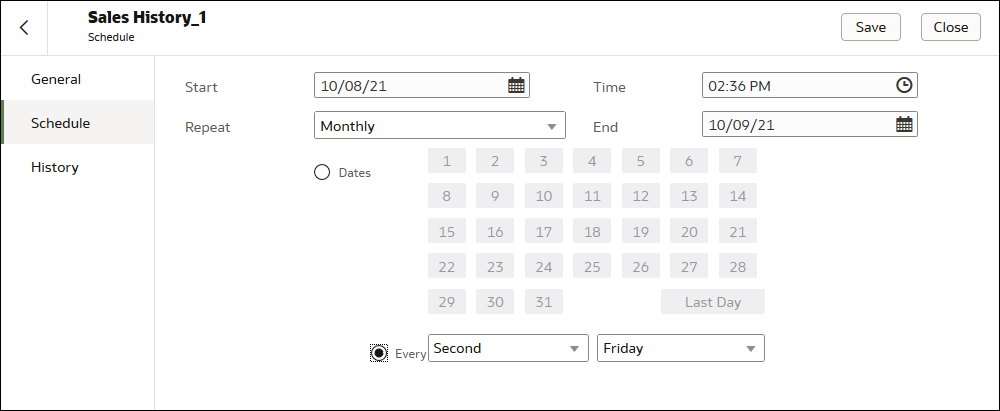This screenshot has width=1000, height=411.
Task: Click the Close button
Action: (x=950, y=27)
